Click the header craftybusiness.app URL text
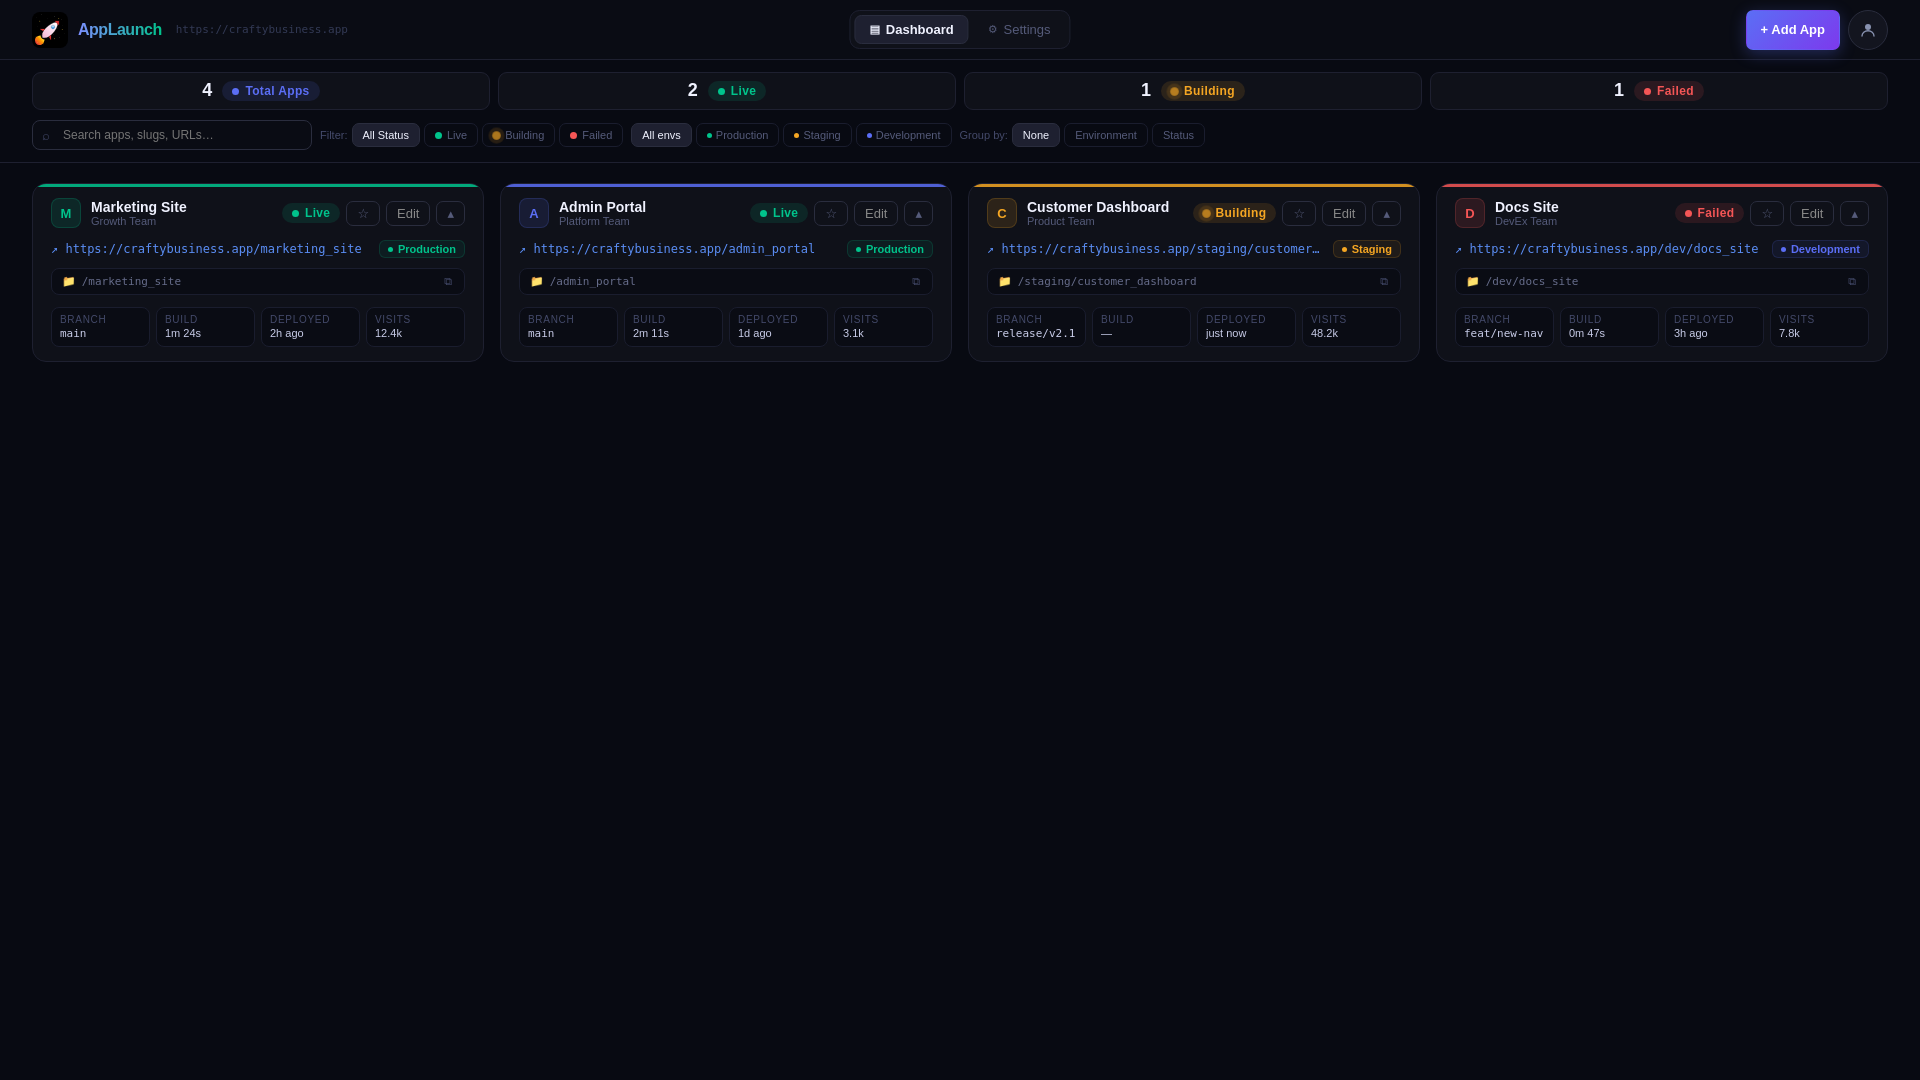This screenshot has width=1920, height=1080. 262,30
